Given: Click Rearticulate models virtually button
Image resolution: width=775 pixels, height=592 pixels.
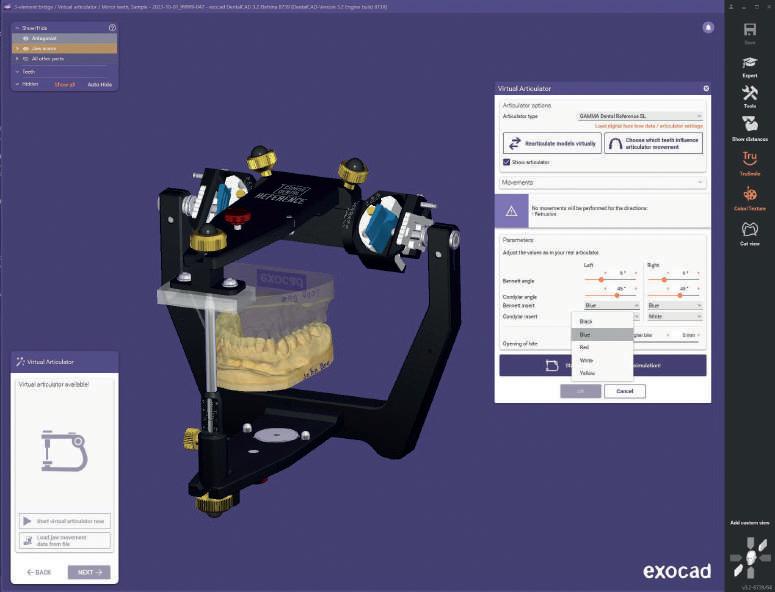Looking at the screenshot, I should click(552, 143).
